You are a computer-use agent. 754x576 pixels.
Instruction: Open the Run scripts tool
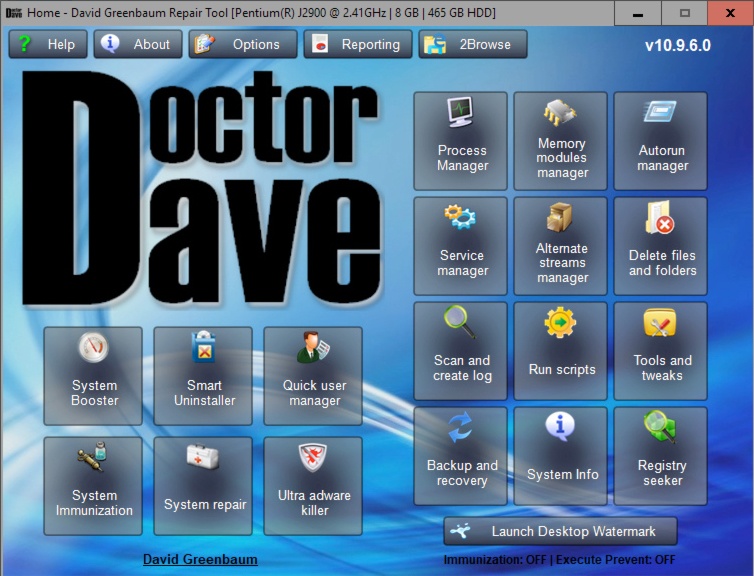(561, 351)
